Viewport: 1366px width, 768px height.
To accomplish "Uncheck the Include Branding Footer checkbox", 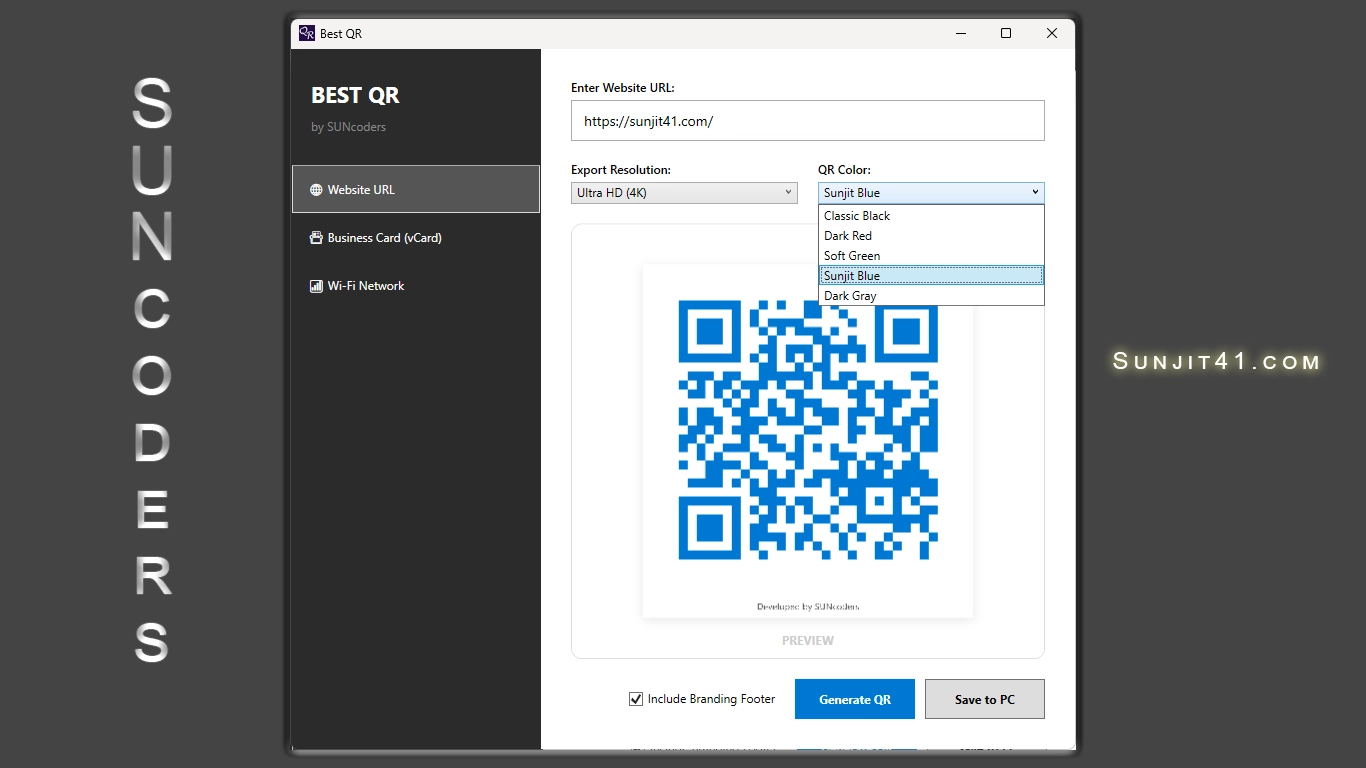I will coord(636,699).
